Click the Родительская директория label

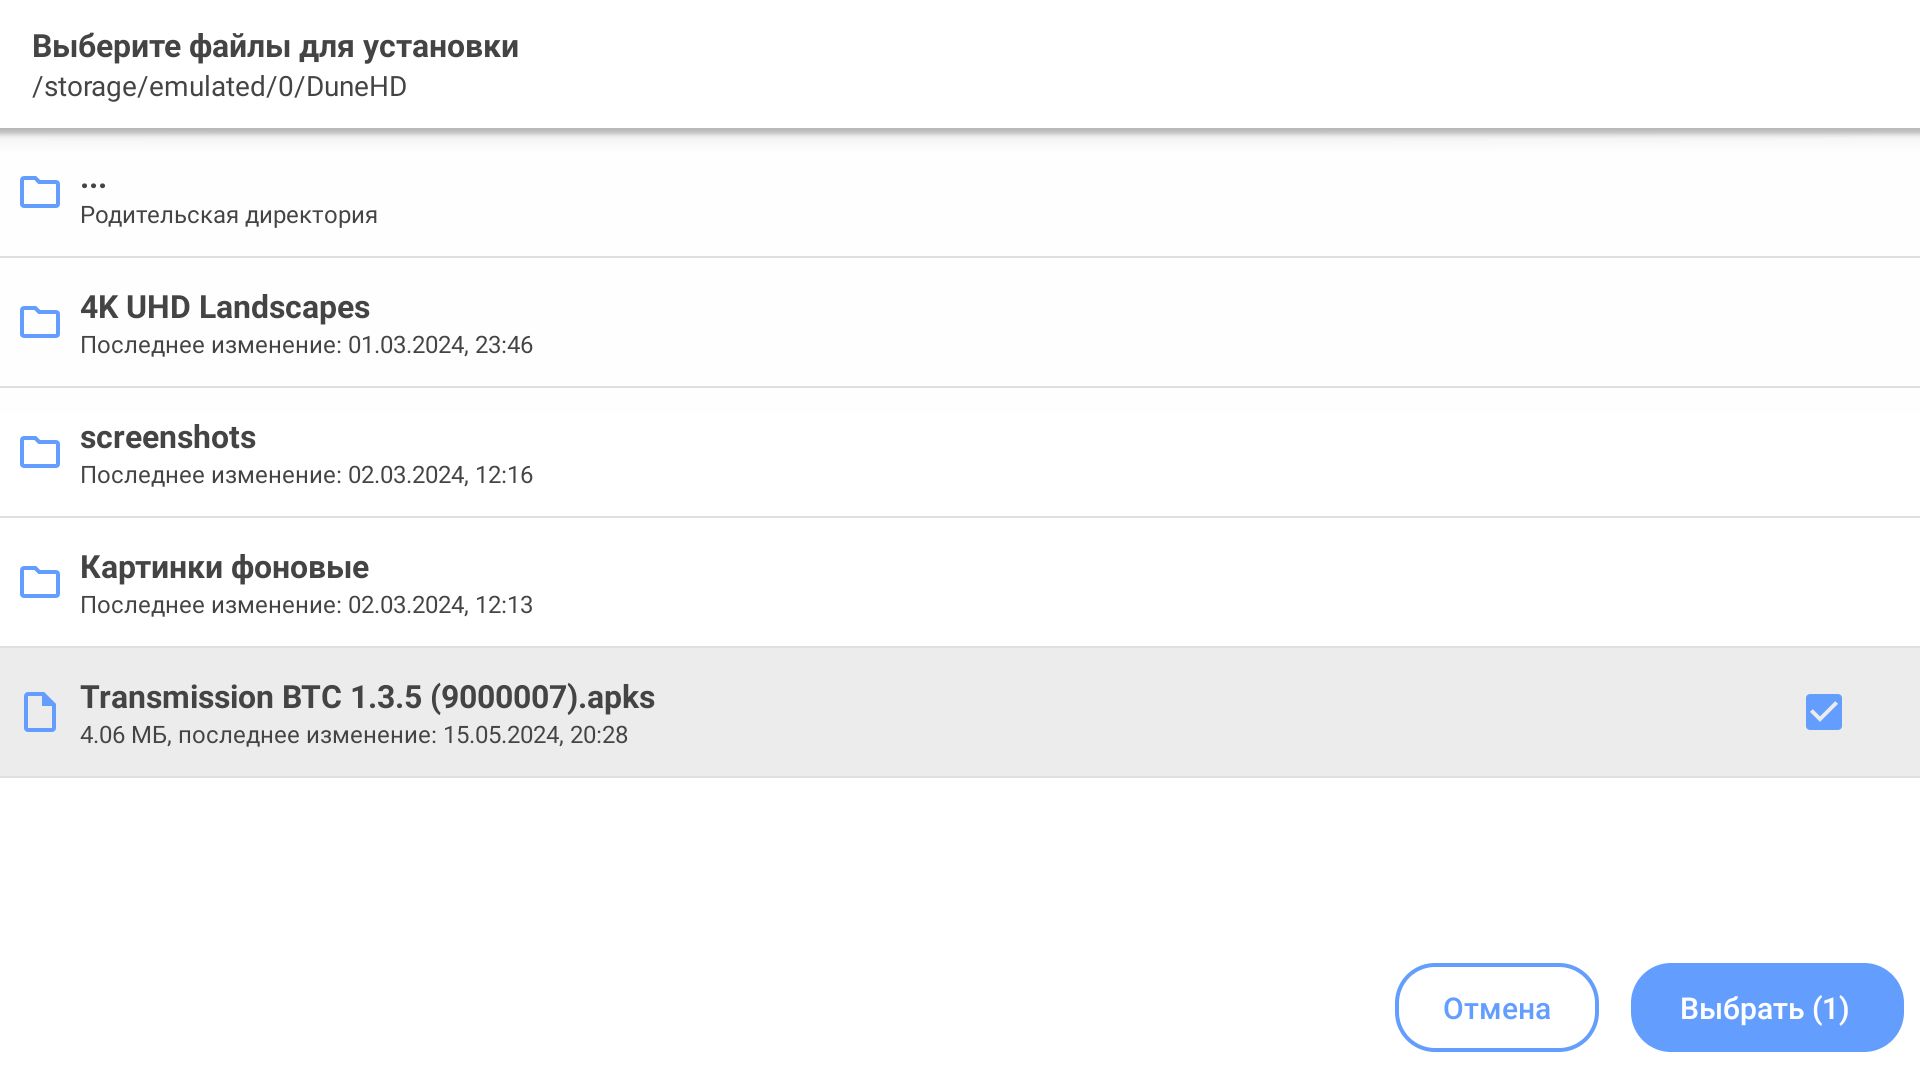coord(229,215)
